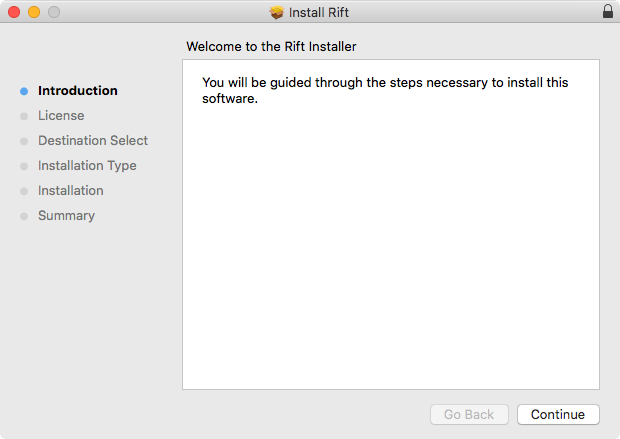The width and height of the screenshot is (620, 439).
Task: Click the bullet beside Destination Select
Action: [24, 141]
